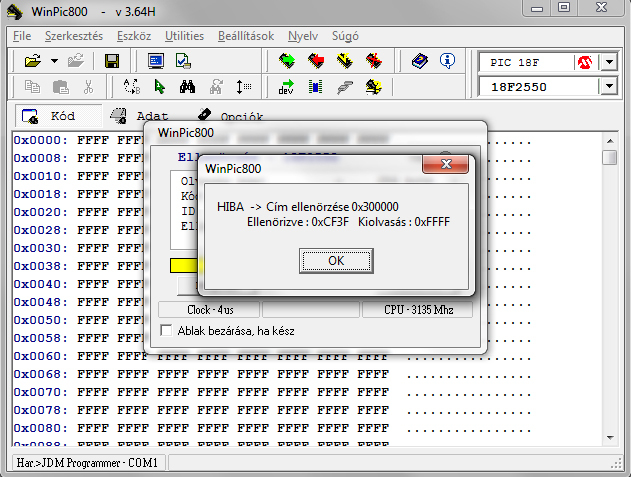Click the copy pages toolbar icon

(x=32, y=87)
